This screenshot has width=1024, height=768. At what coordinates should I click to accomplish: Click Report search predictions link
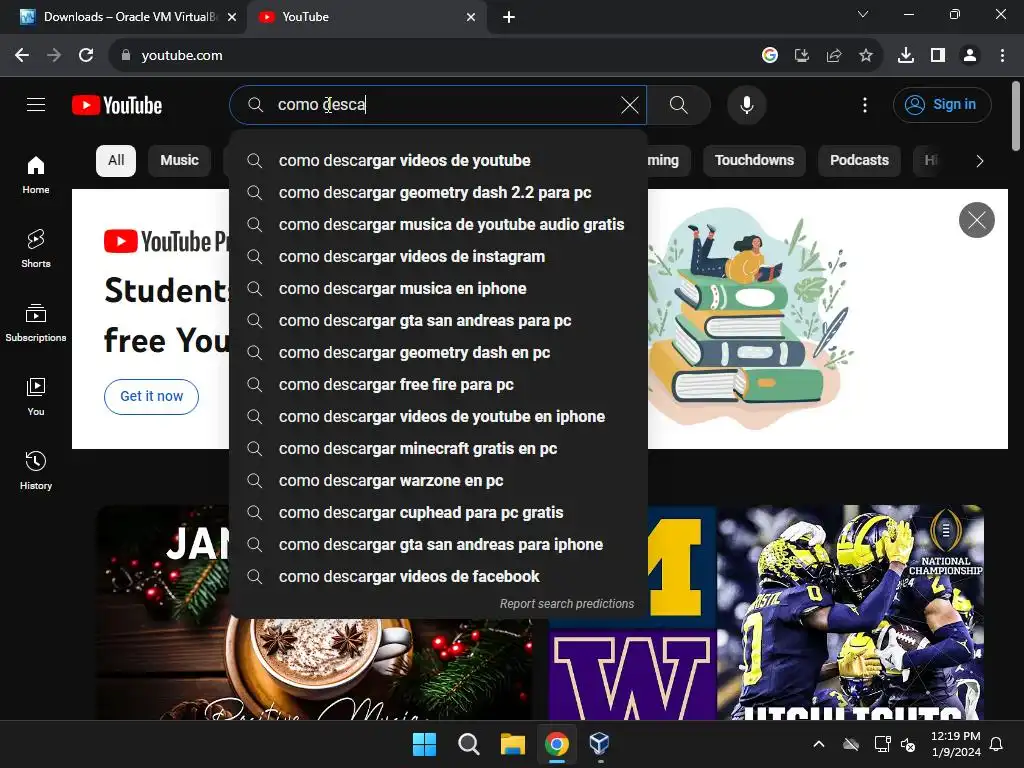tap(567, 604)
